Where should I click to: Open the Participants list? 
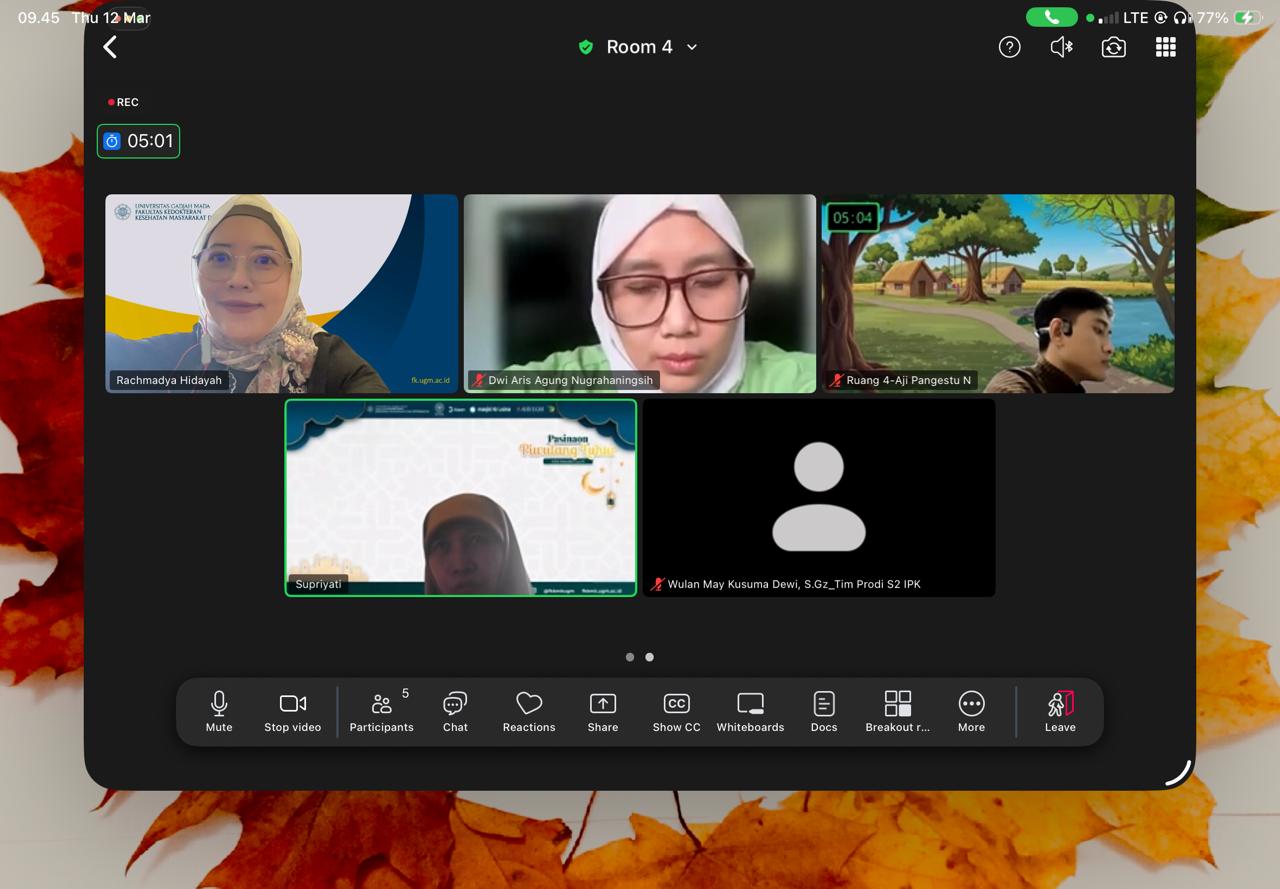[381, 711]
